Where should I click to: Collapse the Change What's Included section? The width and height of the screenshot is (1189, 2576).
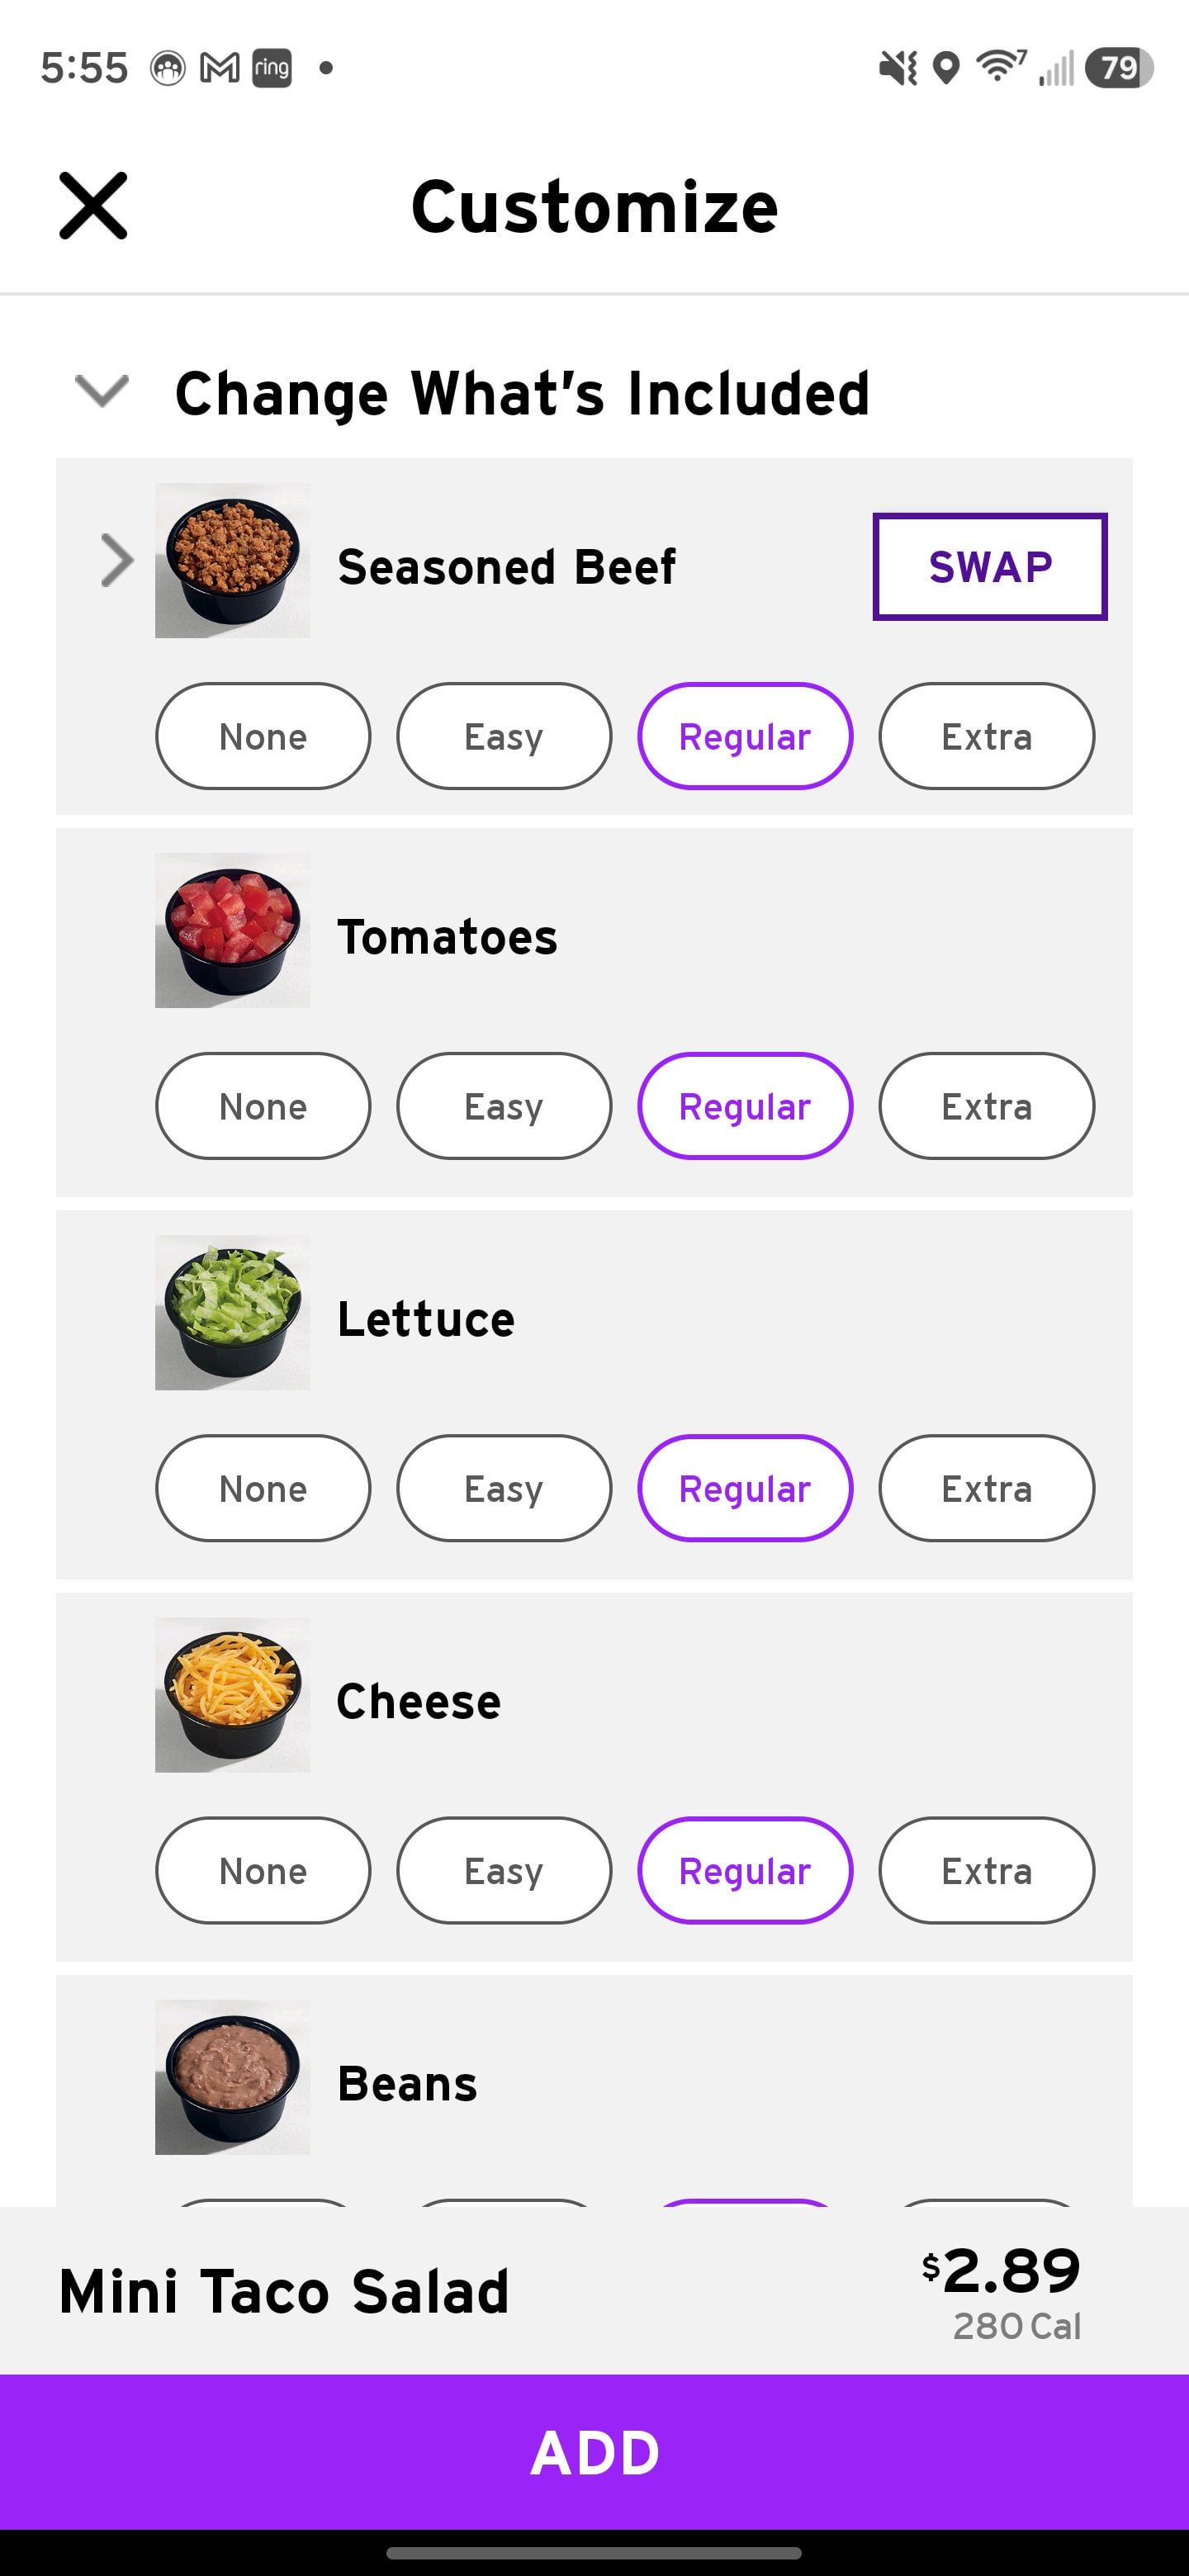click(x=102, y=391)
